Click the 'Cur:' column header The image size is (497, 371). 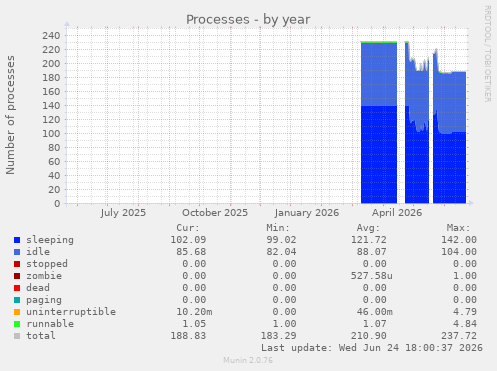tap(188, 228)
